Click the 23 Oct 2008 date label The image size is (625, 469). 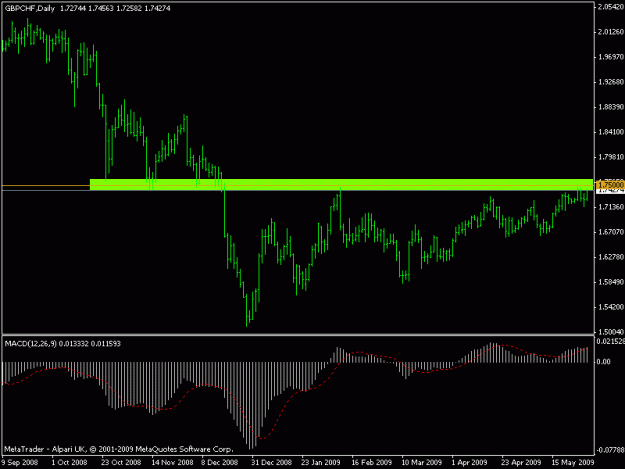[121, 462]
